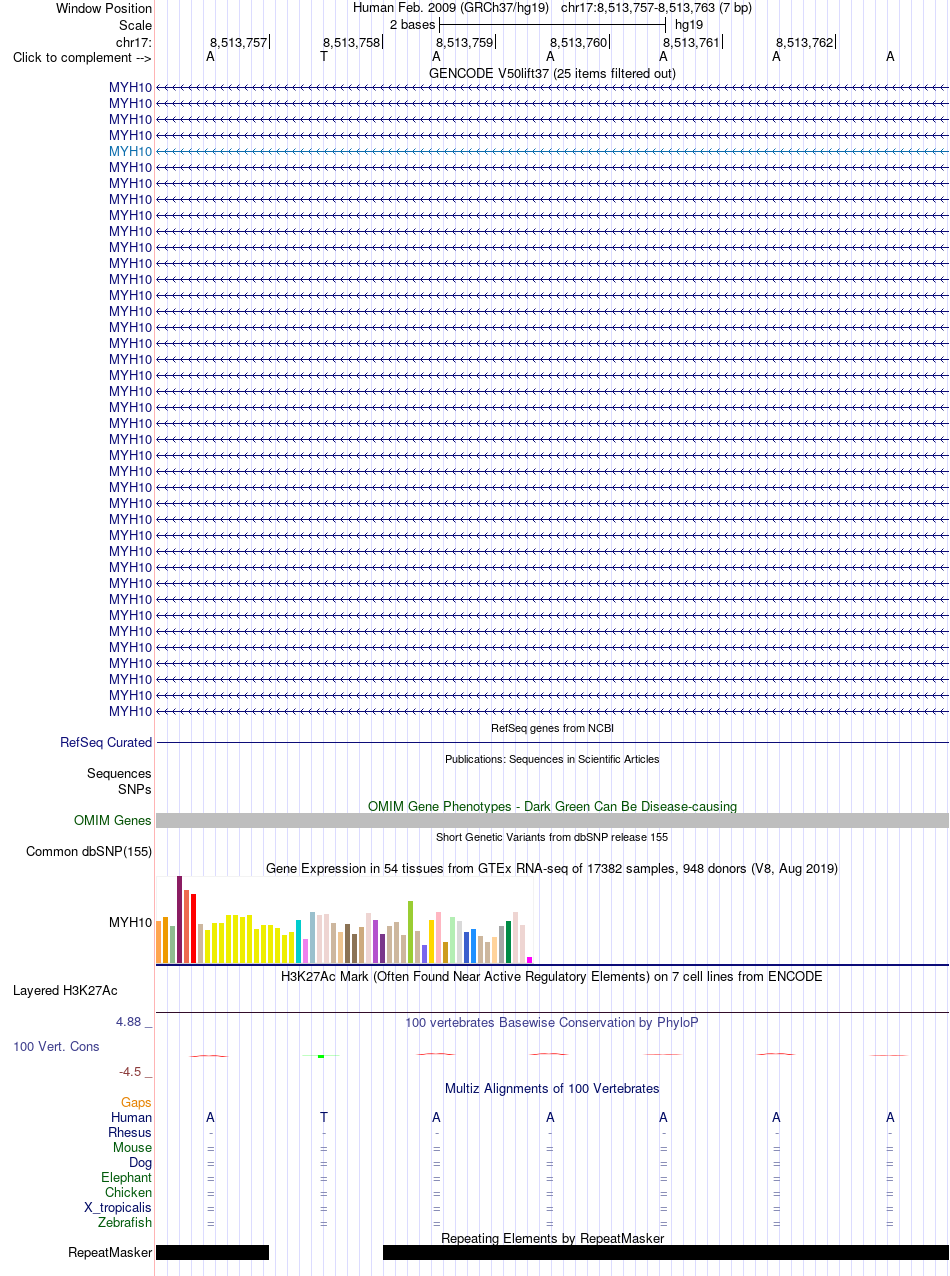Click the Dog species label

click(x=140, y=1162)
